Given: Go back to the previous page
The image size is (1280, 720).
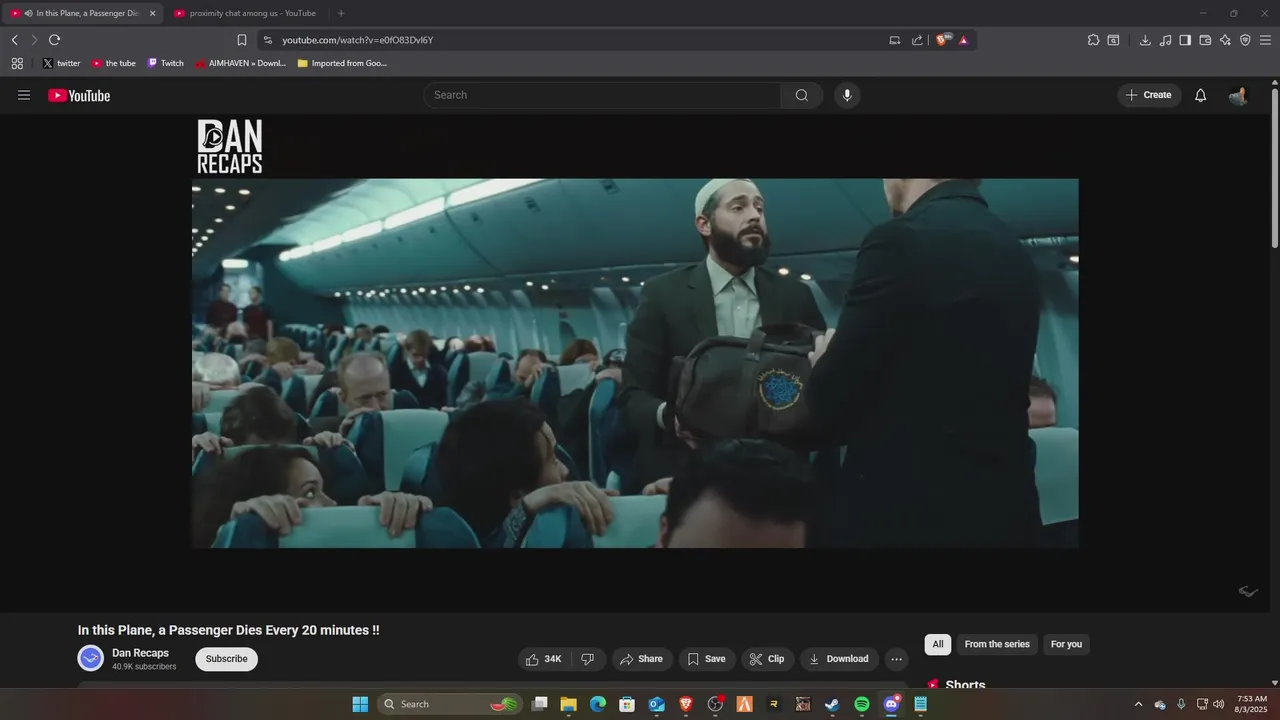Looking at the screenshot, I should tap(14, 40).
